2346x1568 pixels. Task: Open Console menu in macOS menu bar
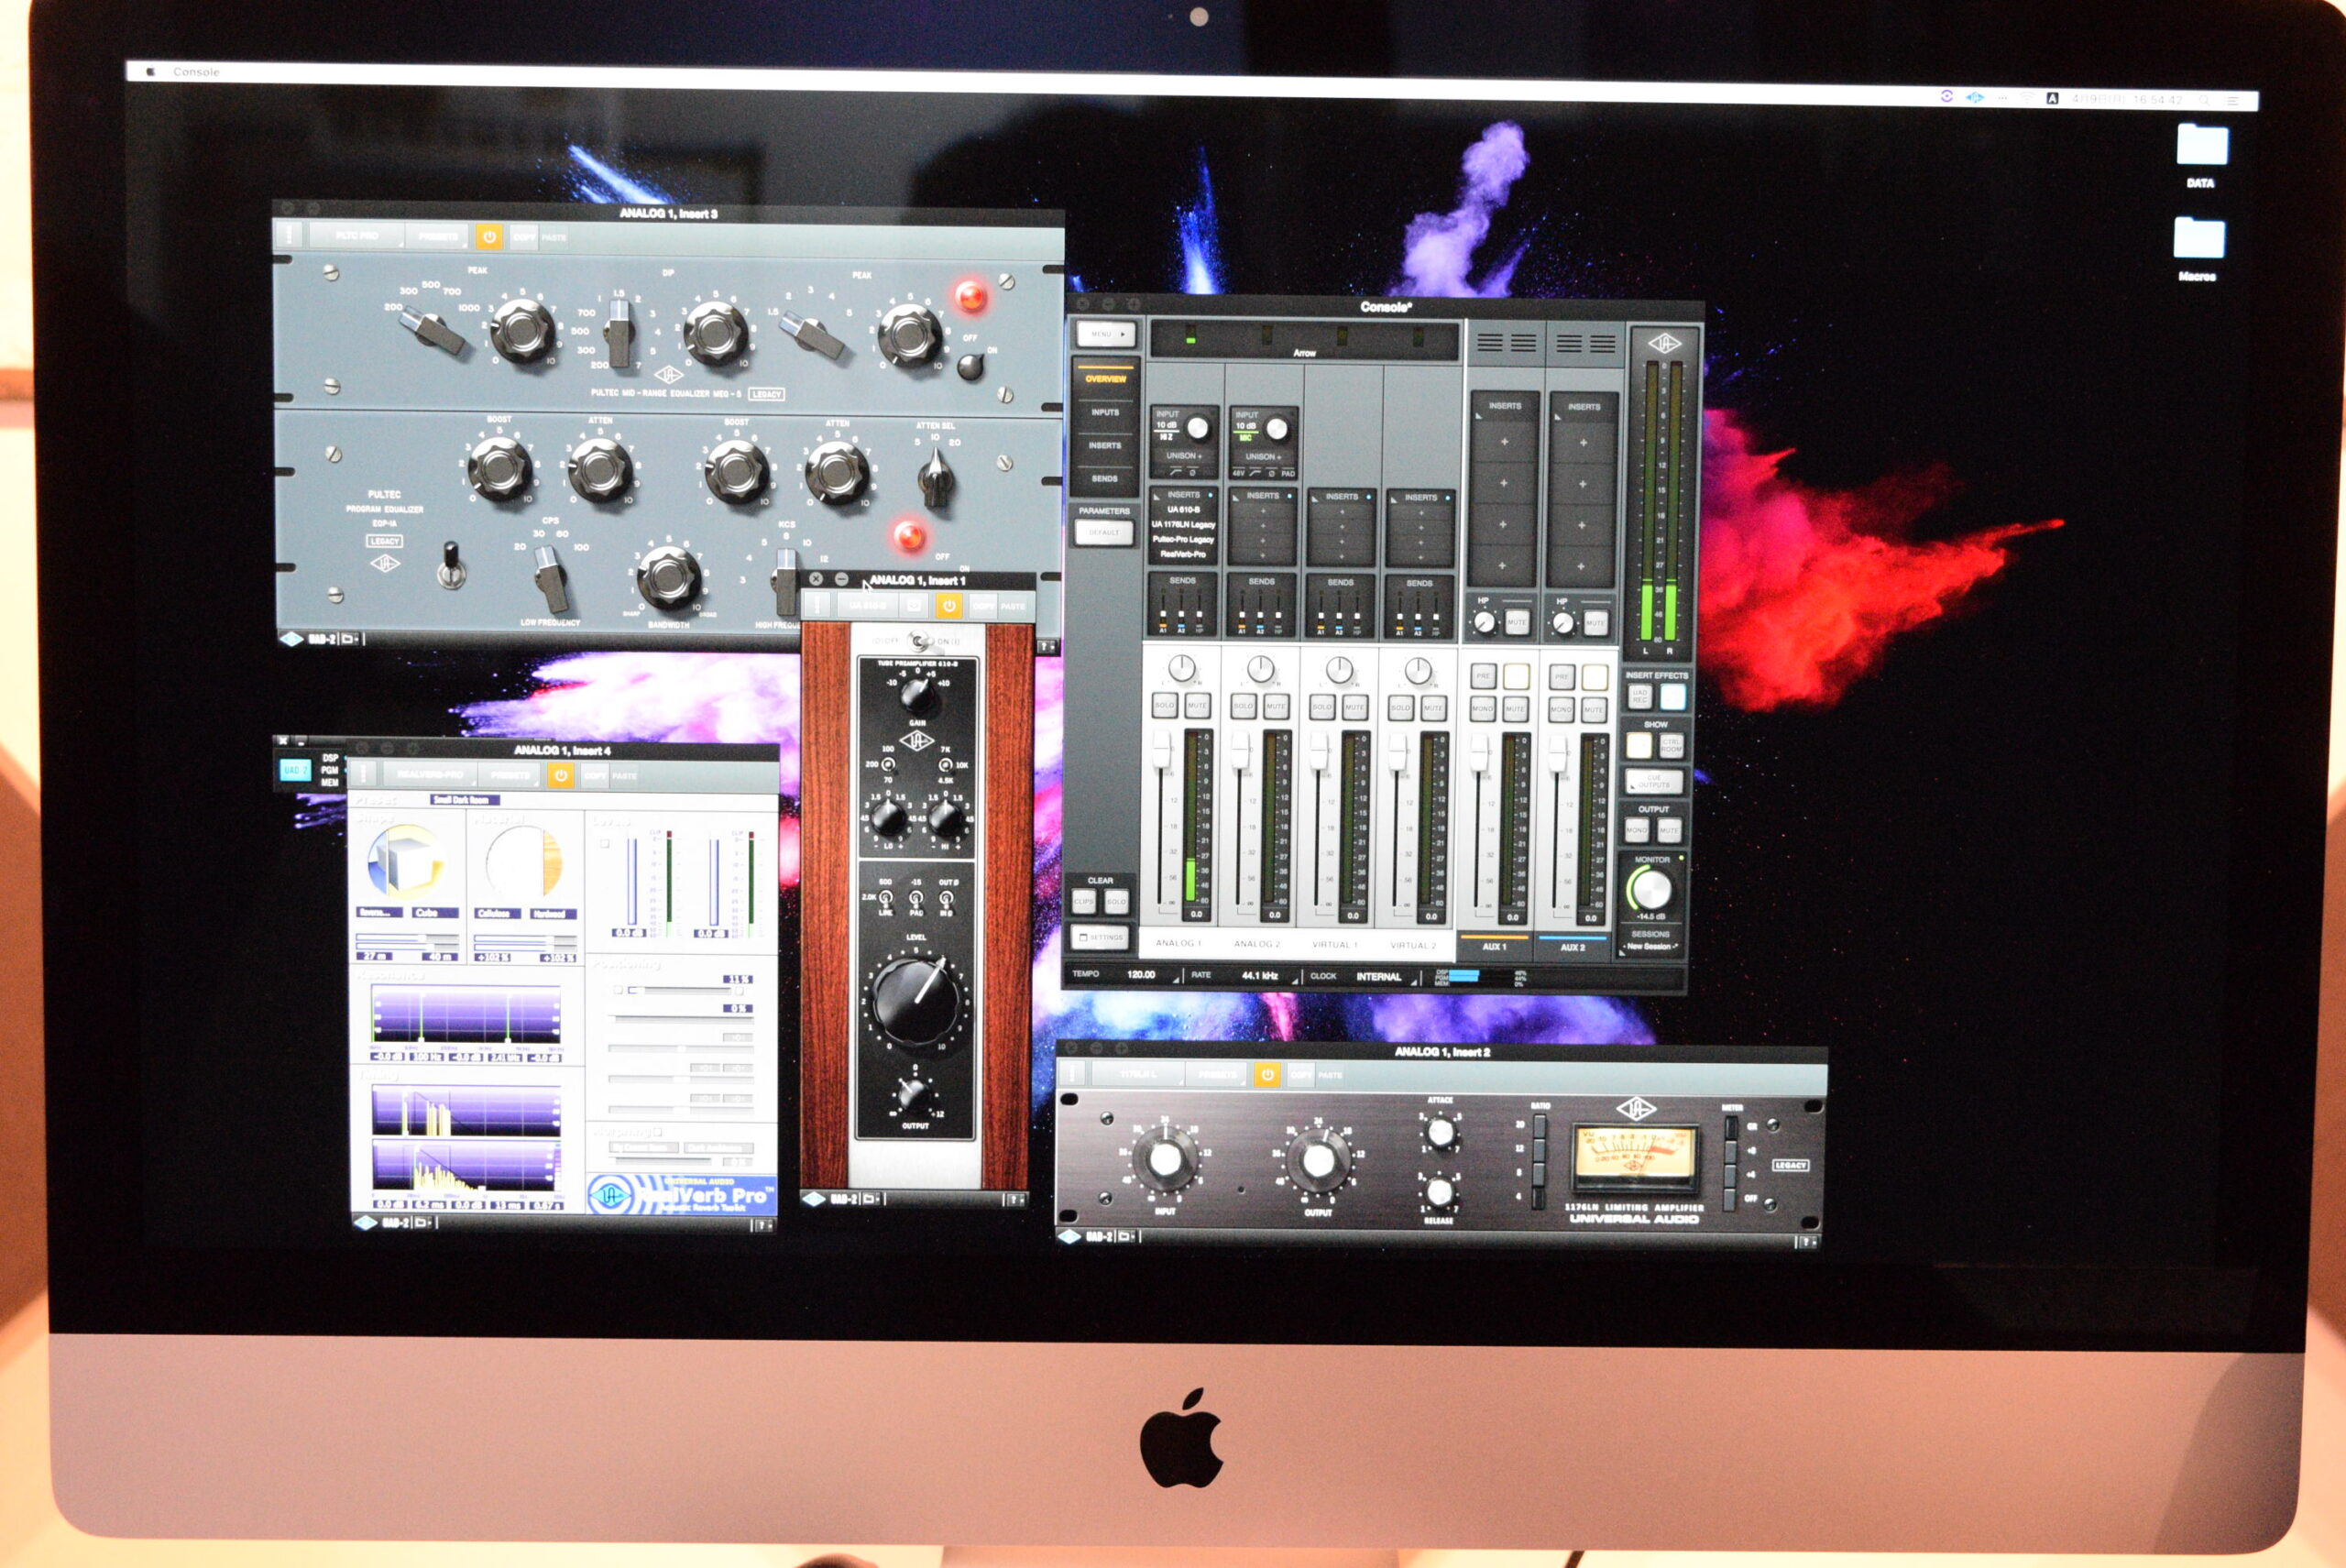pyautogui.click(x=196, y=72)
